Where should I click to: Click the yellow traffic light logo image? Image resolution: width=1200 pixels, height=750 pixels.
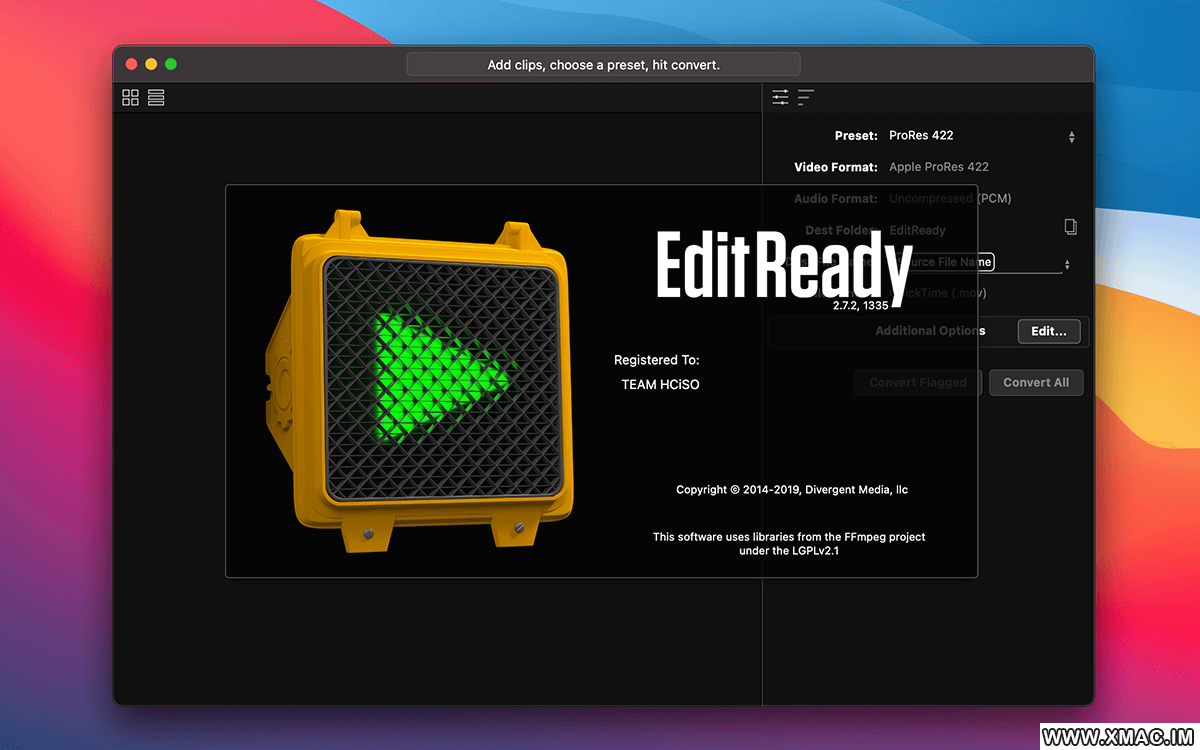pos(417,380)
